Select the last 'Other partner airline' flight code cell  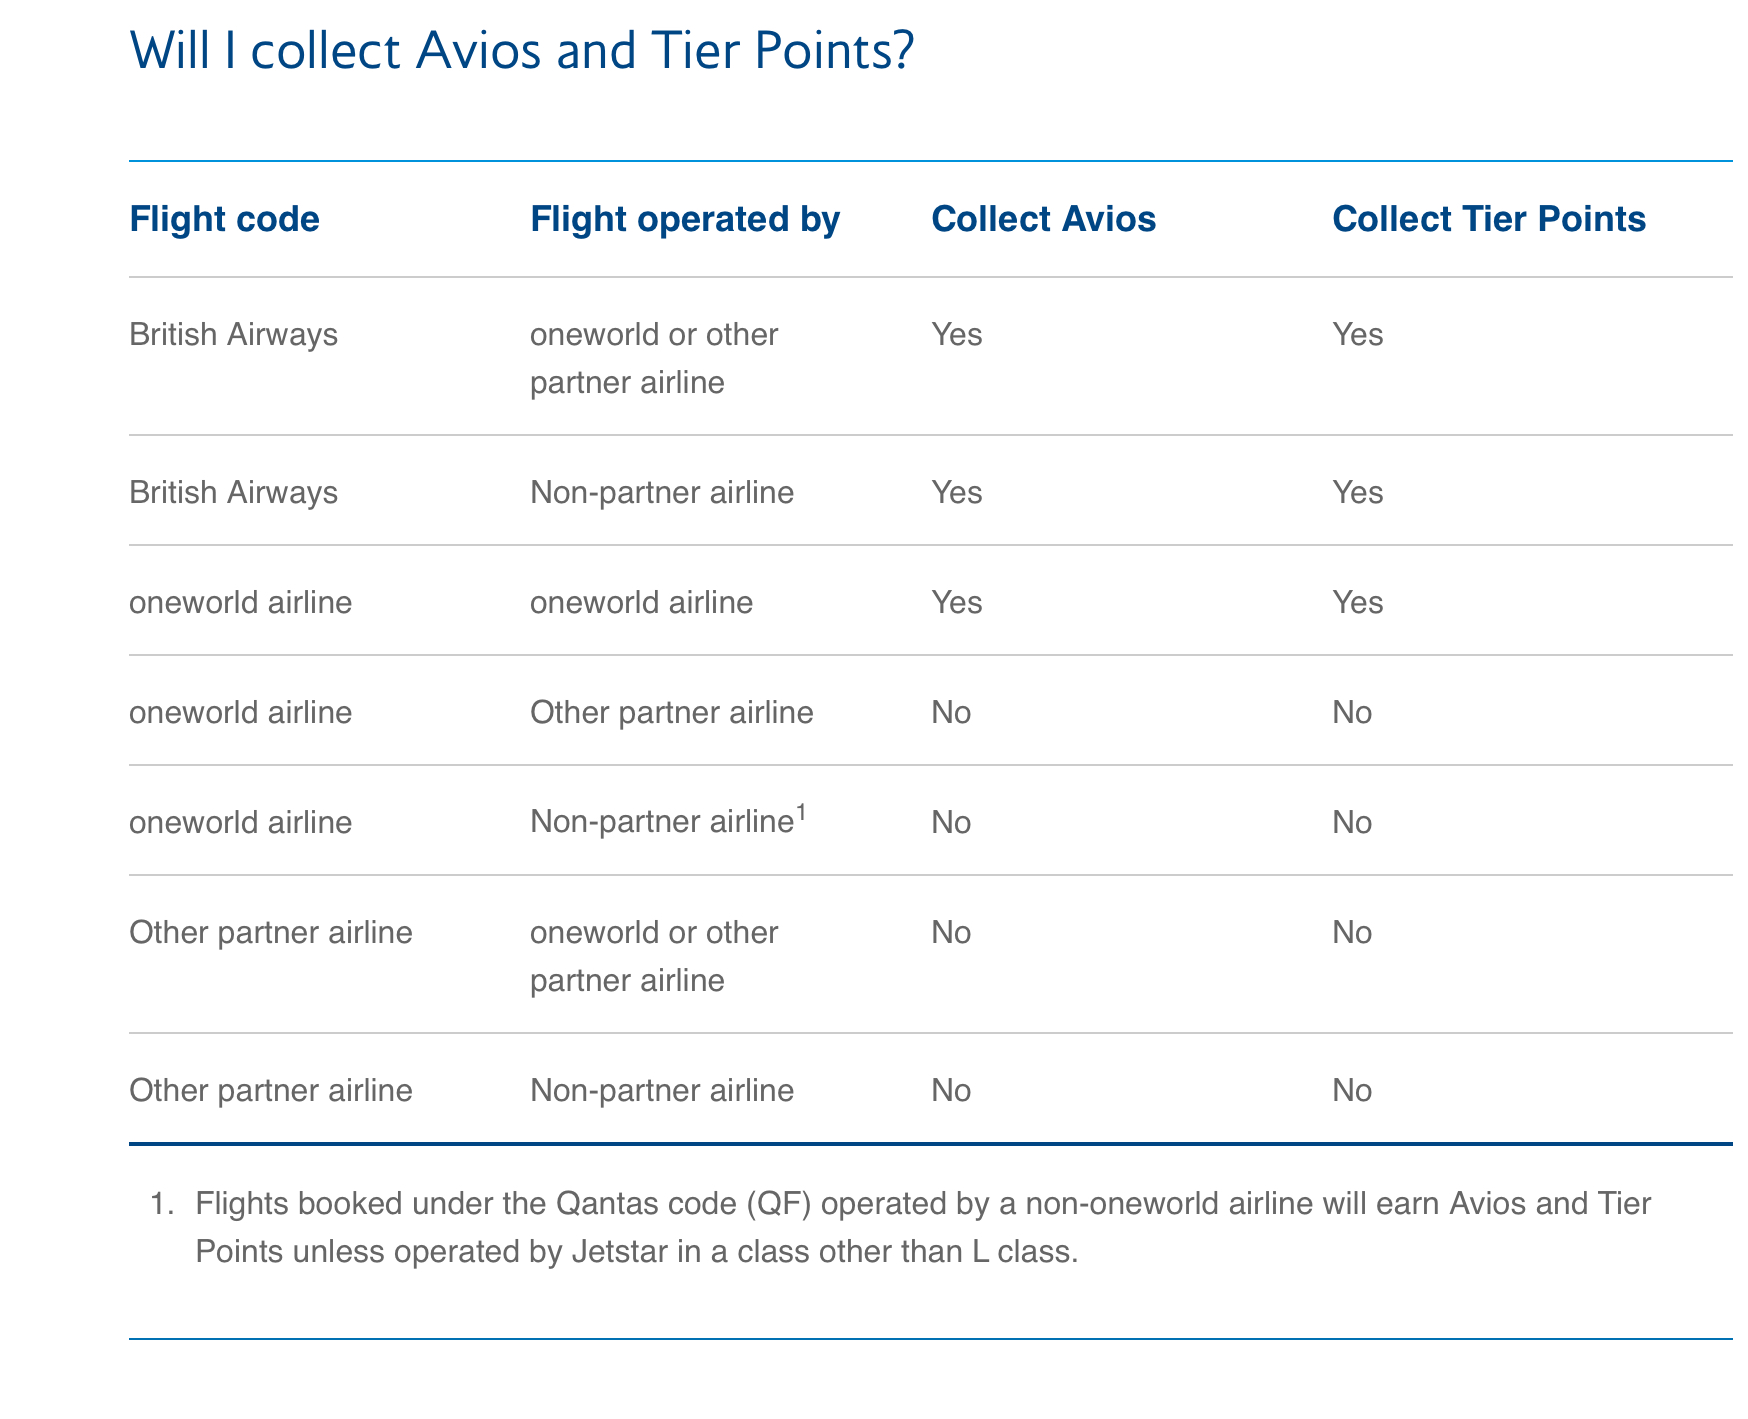pos(271,1090)
